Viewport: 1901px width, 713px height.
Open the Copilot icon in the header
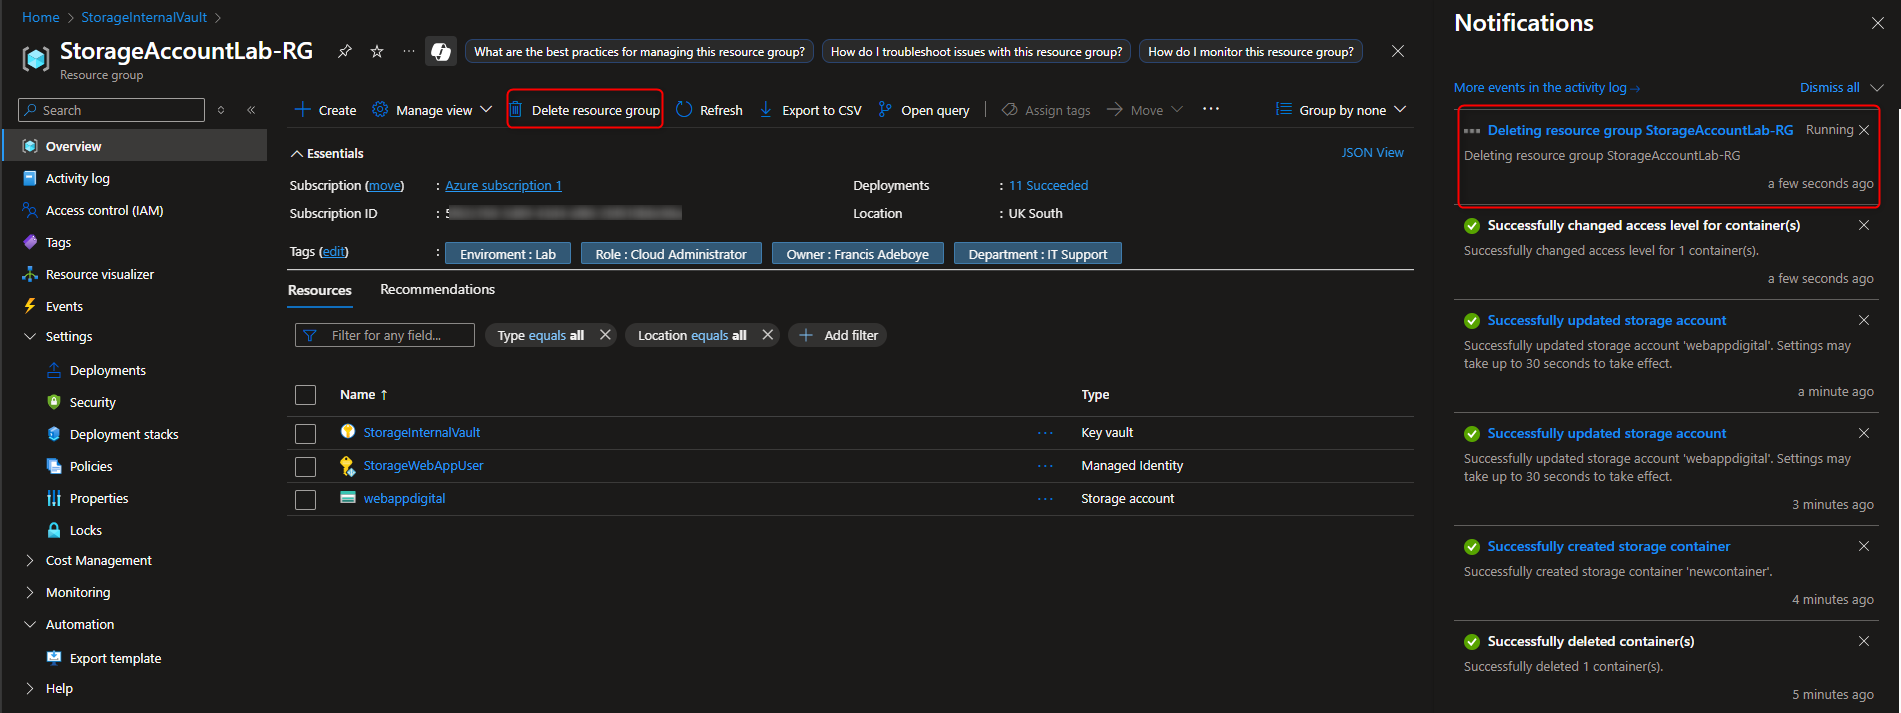[441, 51]
